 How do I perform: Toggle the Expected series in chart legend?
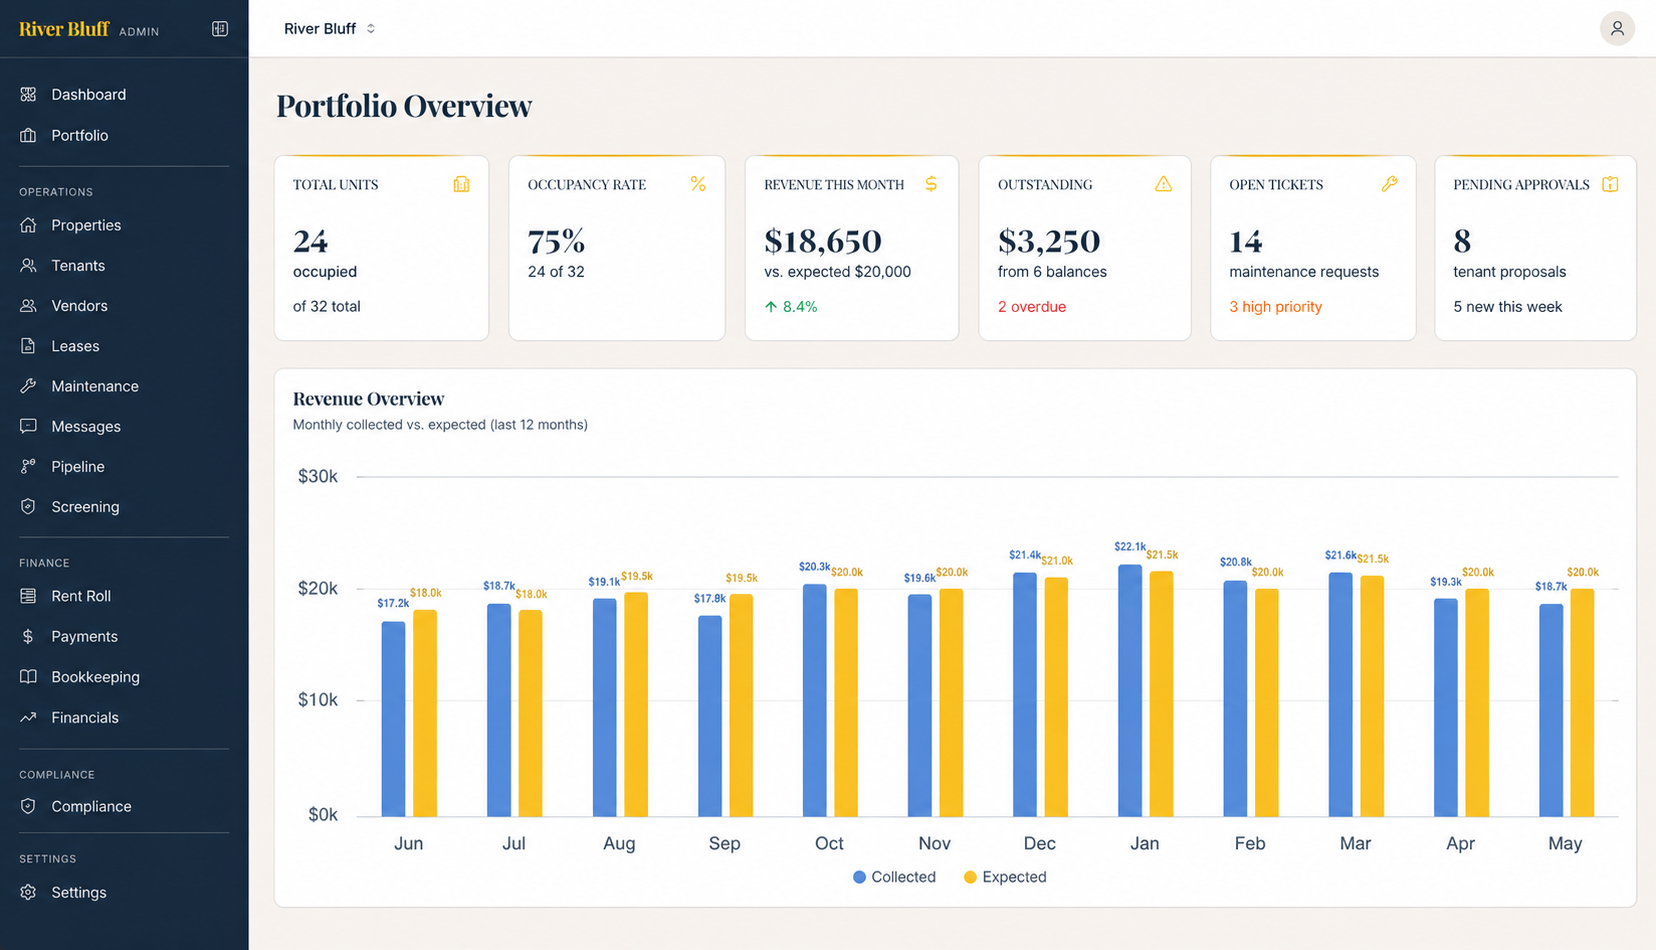pyautogui.click(x=1005, y=877)
